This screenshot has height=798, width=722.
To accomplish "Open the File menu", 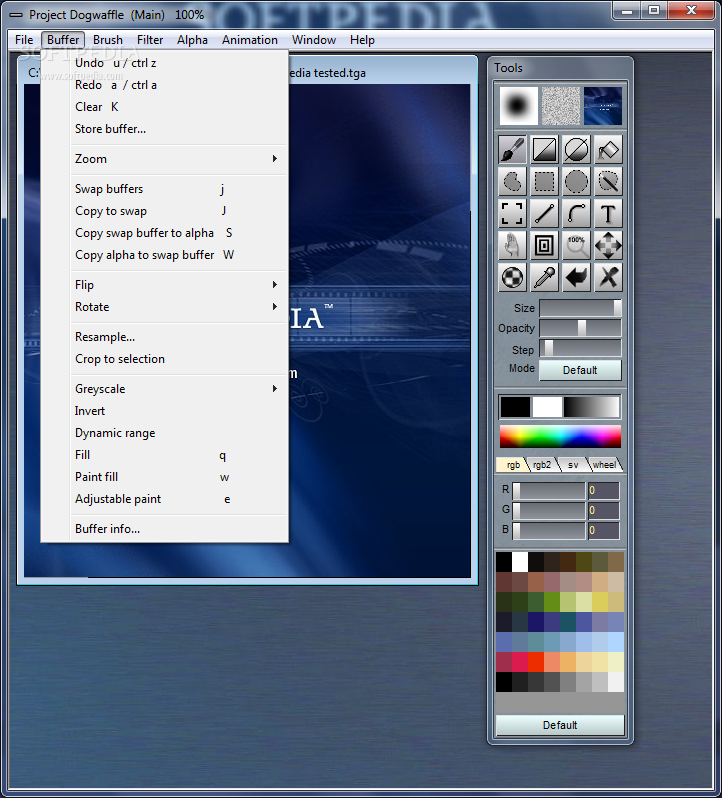I will [24, 40].
